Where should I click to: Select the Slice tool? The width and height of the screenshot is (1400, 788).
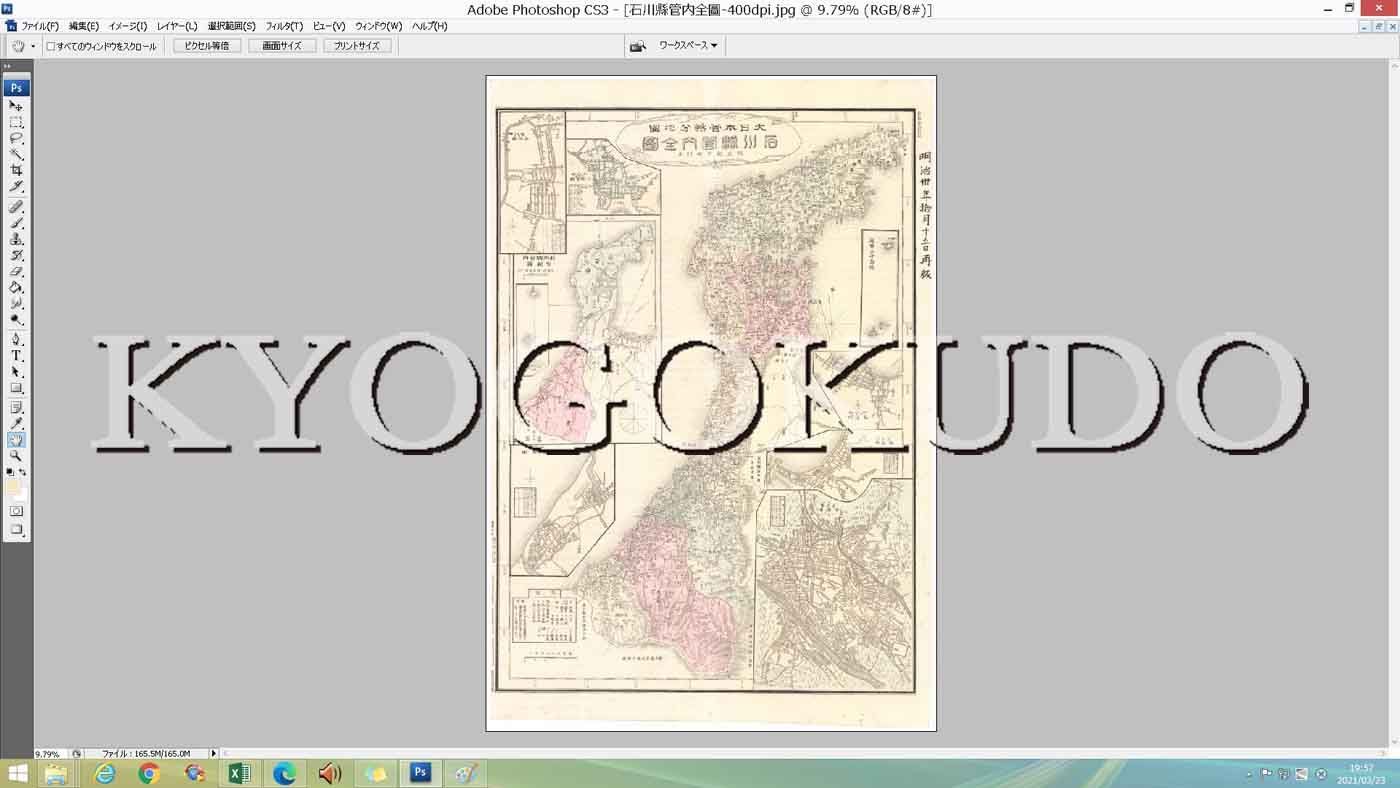point(16,186)
